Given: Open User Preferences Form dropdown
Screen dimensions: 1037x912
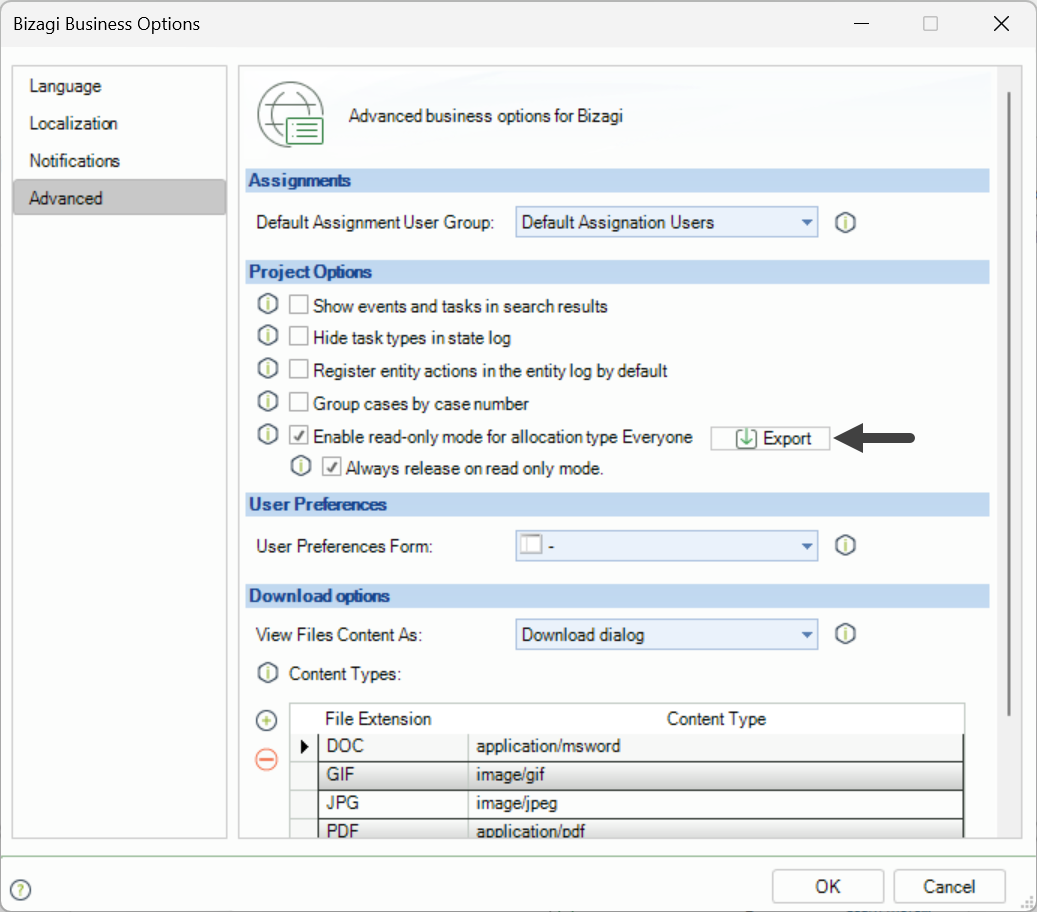Looking at the screenshot, I should pyautogui.click(x=666, y=546).
